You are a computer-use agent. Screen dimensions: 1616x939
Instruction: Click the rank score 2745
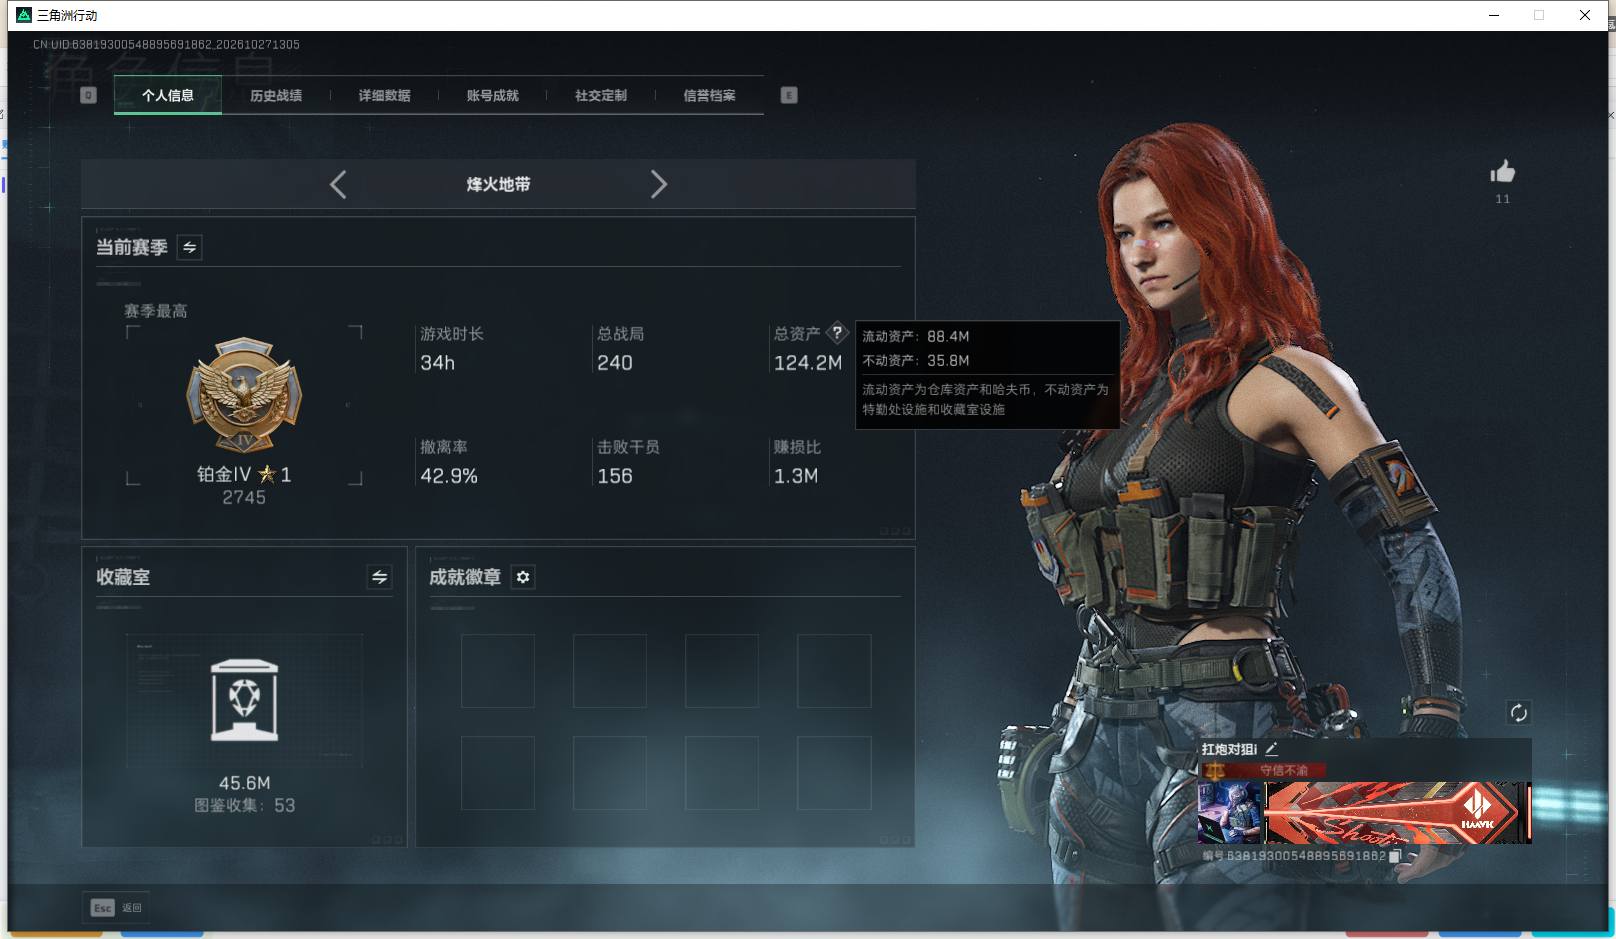click(244, 497)
